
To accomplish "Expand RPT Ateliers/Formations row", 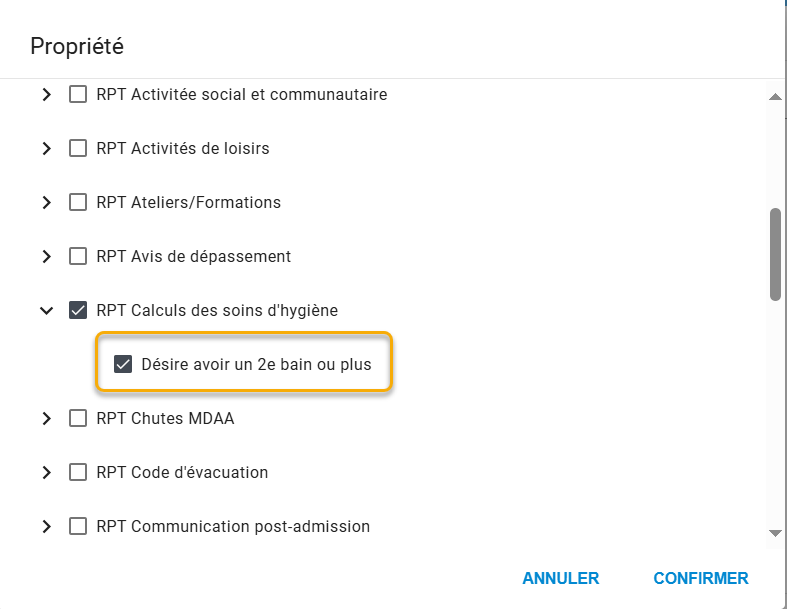I will coord(46,203).
